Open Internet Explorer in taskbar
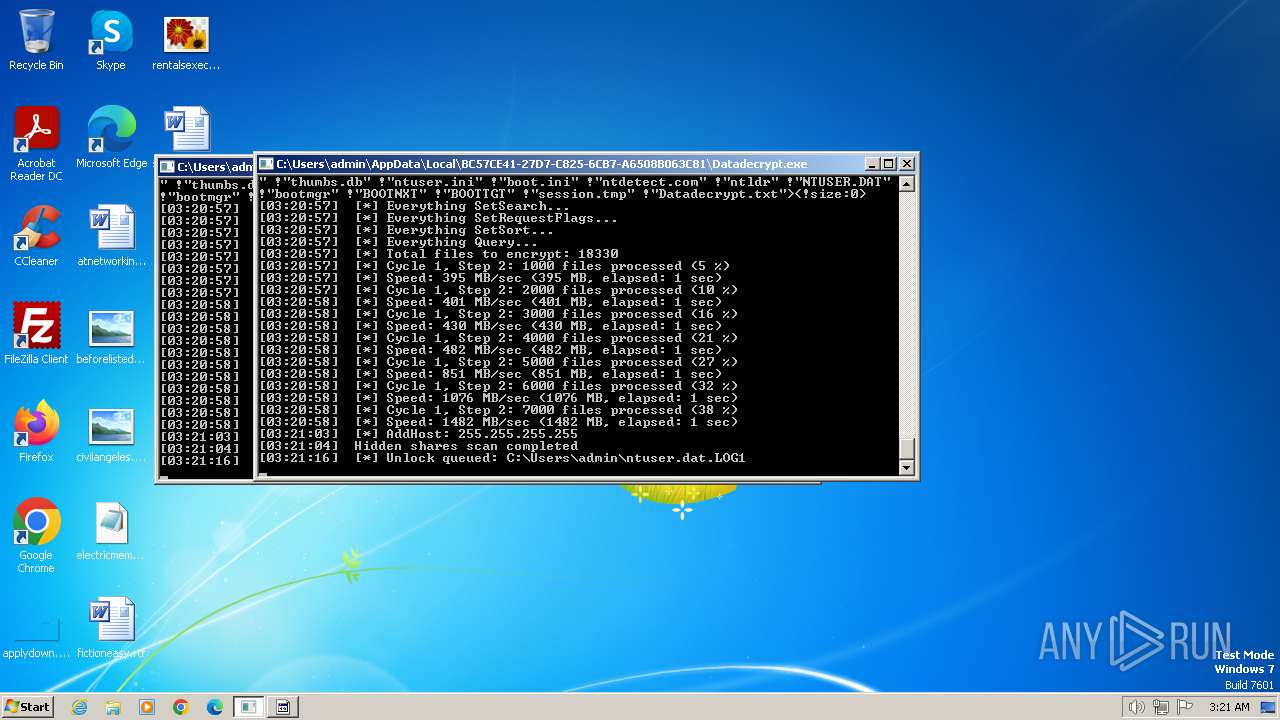Image resolution: width=1280 pixels, height=720 pixels. click(79, 707)
